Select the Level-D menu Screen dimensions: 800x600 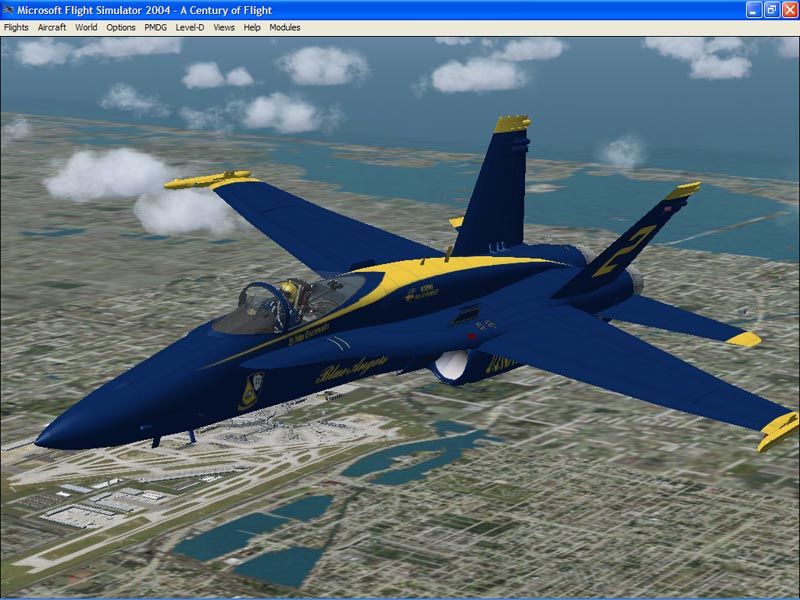click(190, 27)
